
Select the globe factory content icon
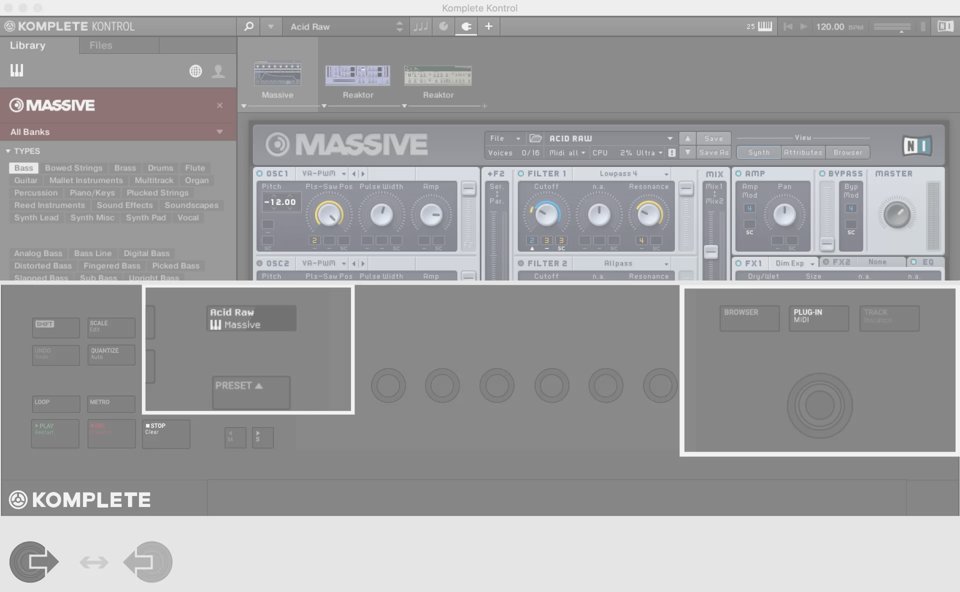[196, 71]
